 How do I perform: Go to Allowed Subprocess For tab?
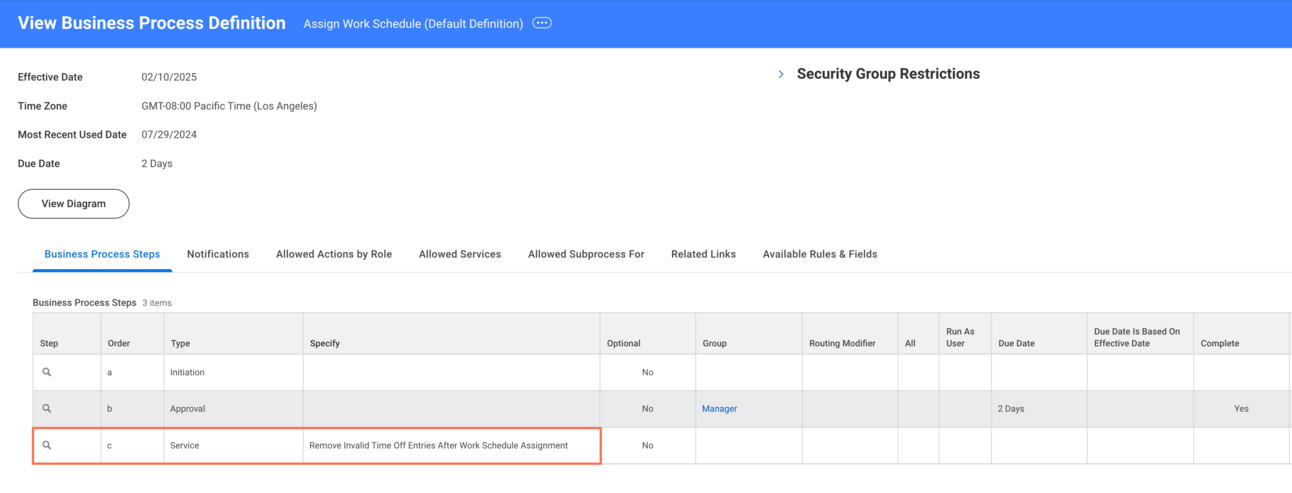pyautogui.click(x=586, y=254)
